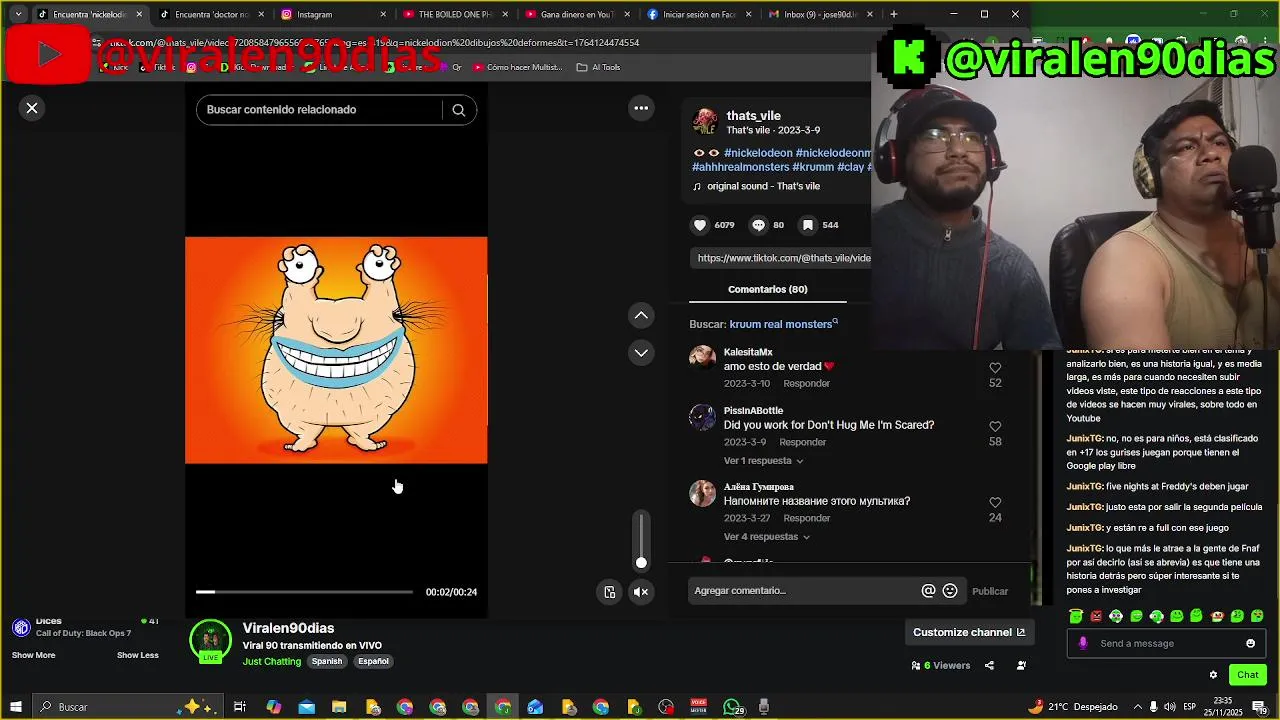Reply to PissInABottle via Responder
Image resolution: width=1280 pixels, height=720 pixels.
803,442
